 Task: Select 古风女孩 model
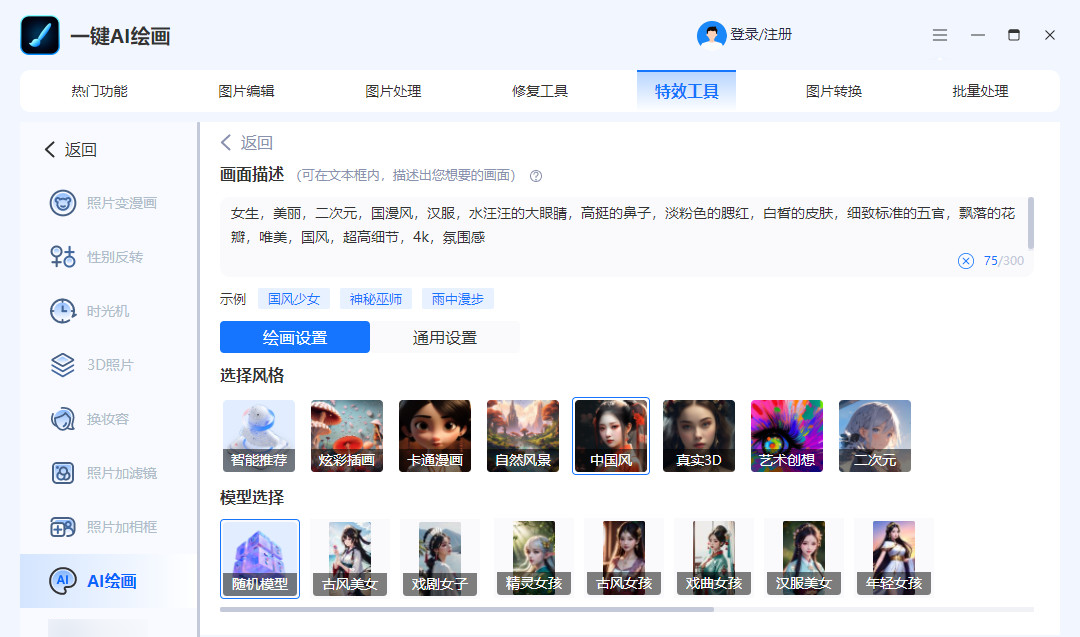tap(624, 558)
